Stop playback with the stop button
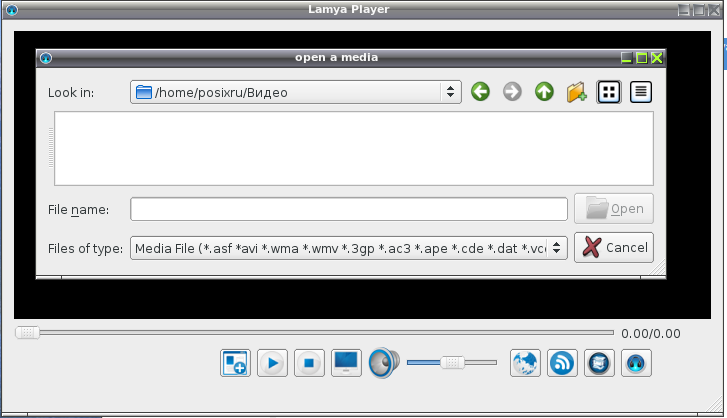The image size is (727, 418). (309, 363)
